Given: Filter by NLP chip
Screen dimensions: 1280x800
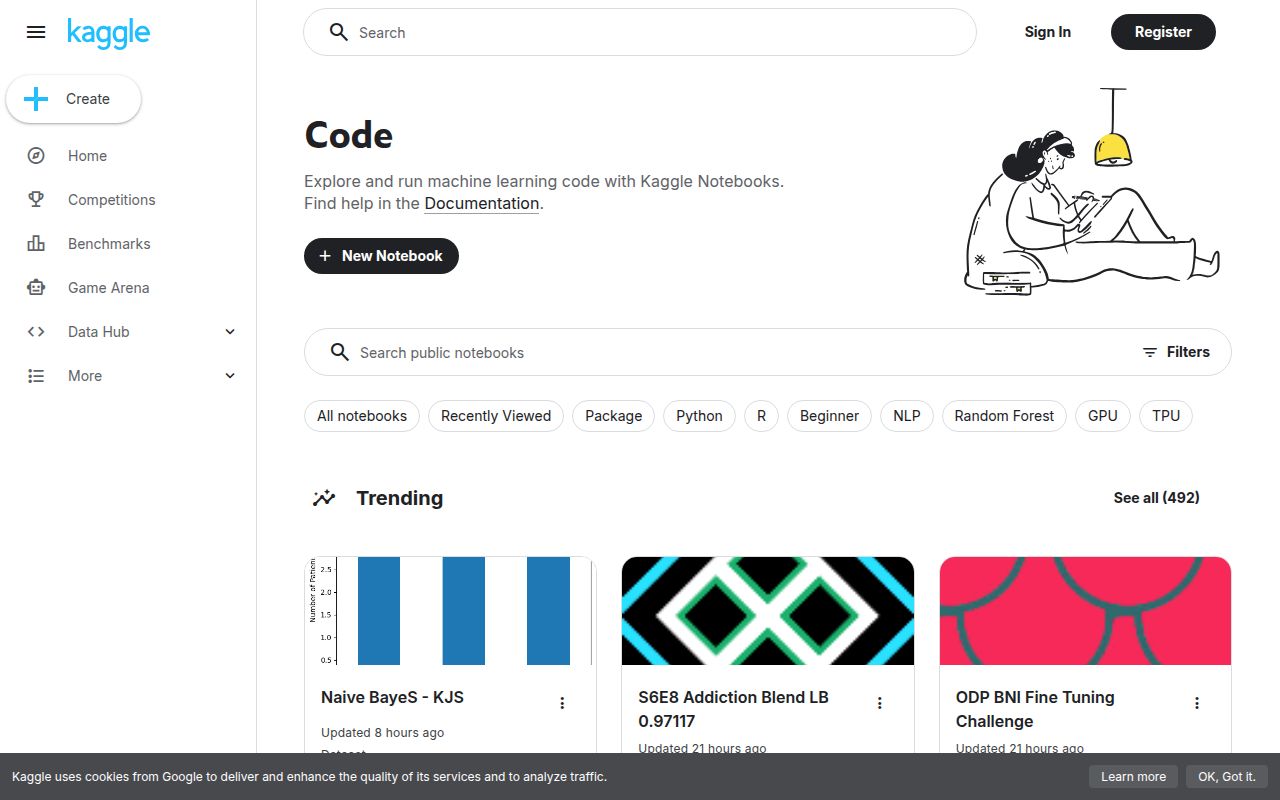Looking at the screenshot, I should pos(907,416).
